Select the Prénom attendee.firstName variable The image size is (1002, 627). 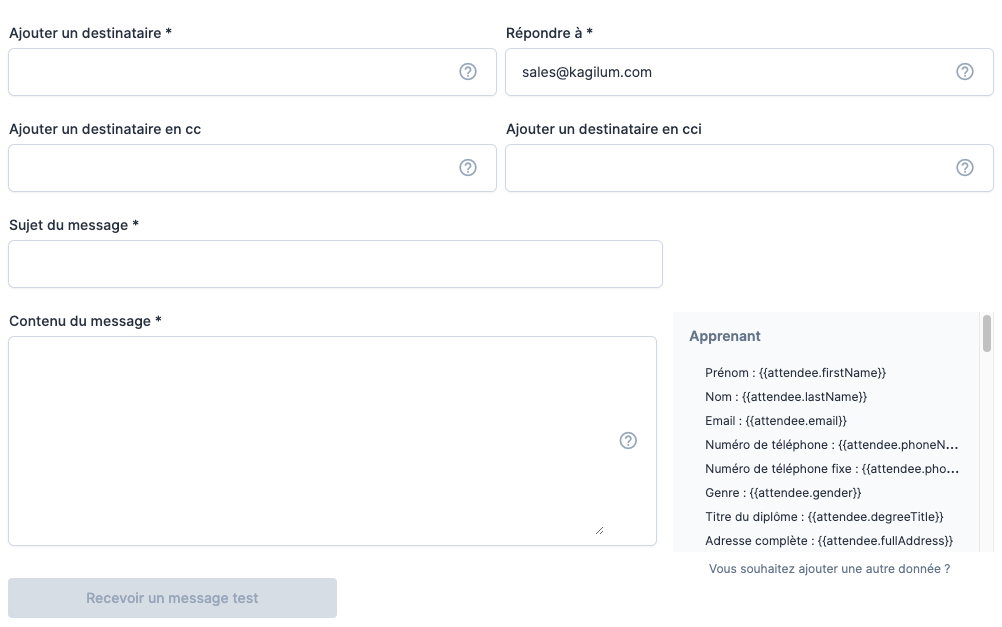point(795,373)
